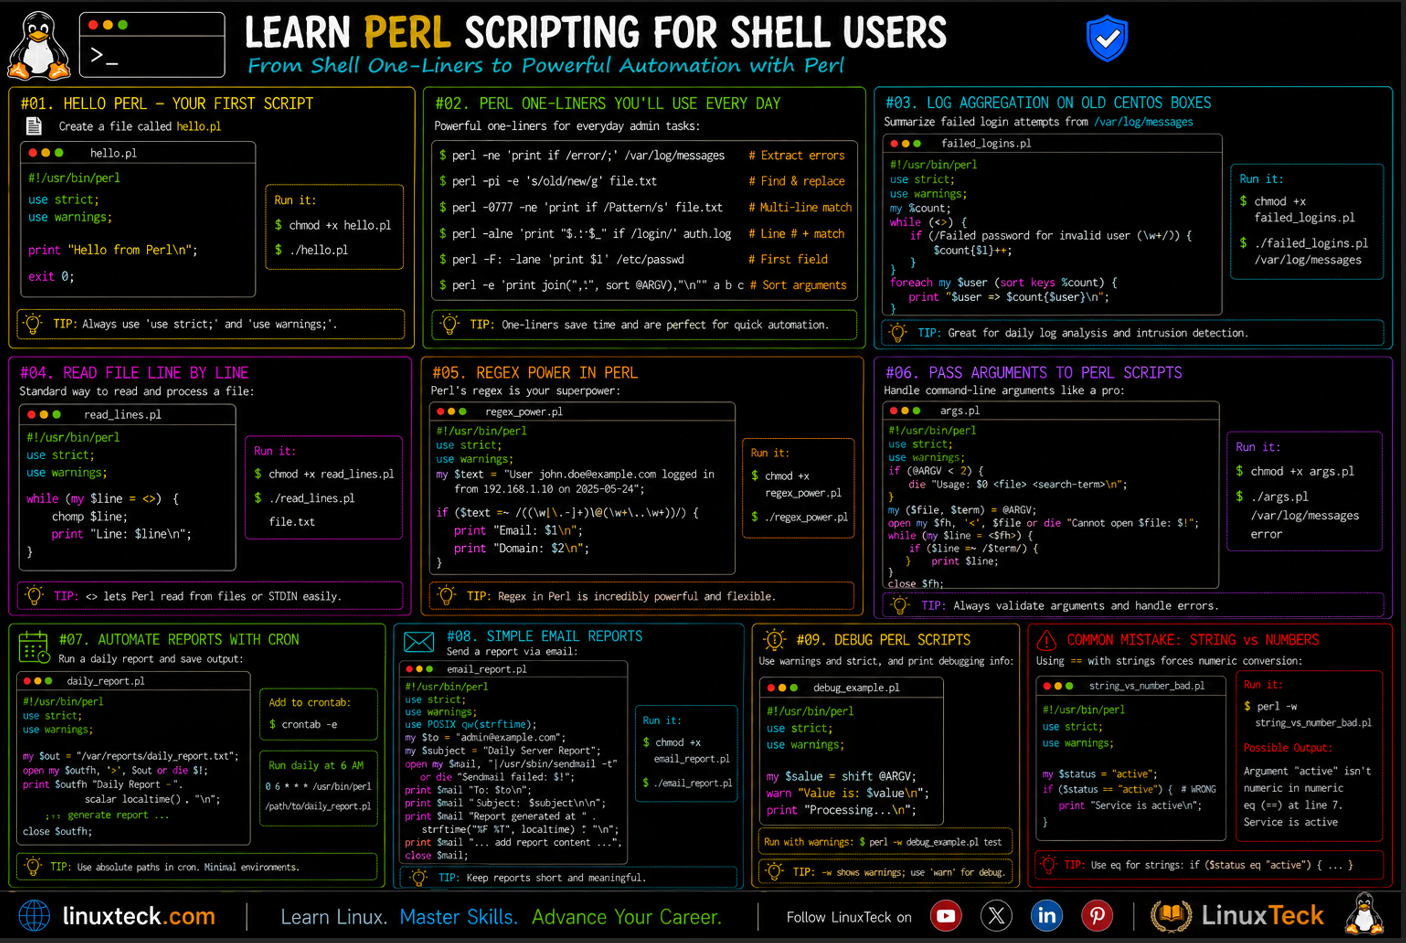This screenshot has width=1406, height=943.
Task: Click the small penguin in the footer corner
Action: click(1364, 914)
